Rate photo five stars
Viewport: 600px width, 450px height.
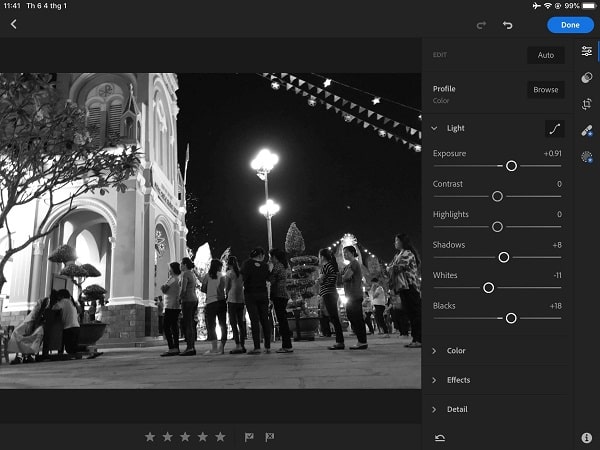point(220,437)
